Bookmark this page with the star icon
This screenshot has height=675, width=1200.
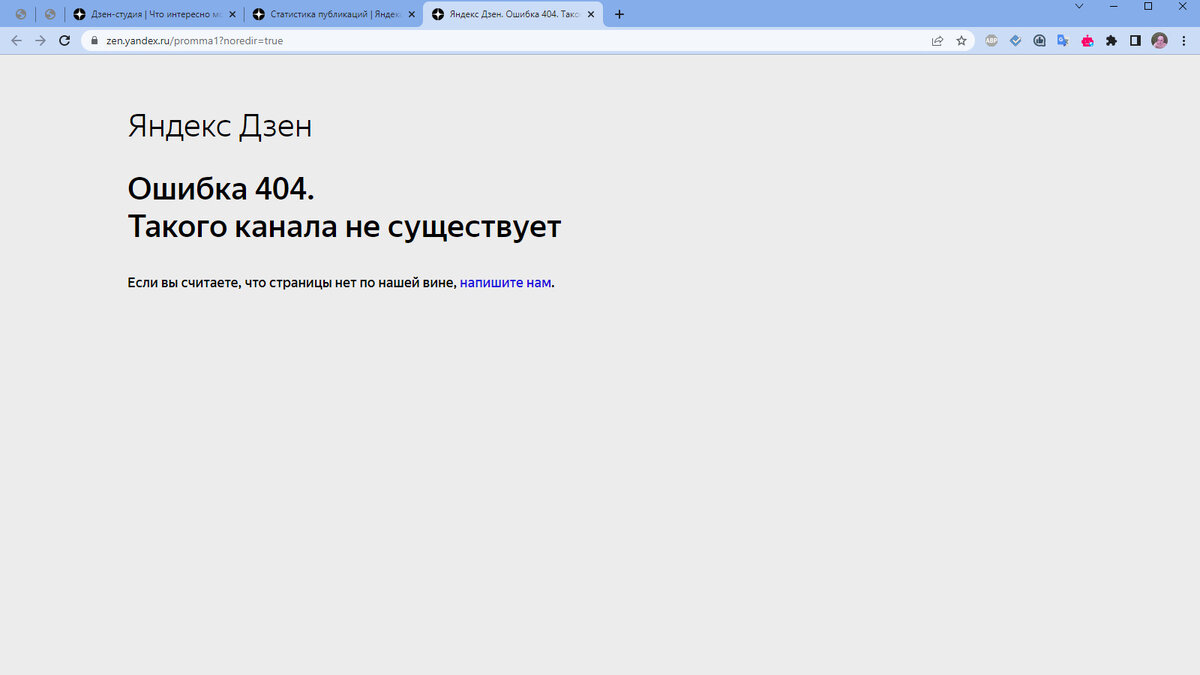click(x=961, y=41)
